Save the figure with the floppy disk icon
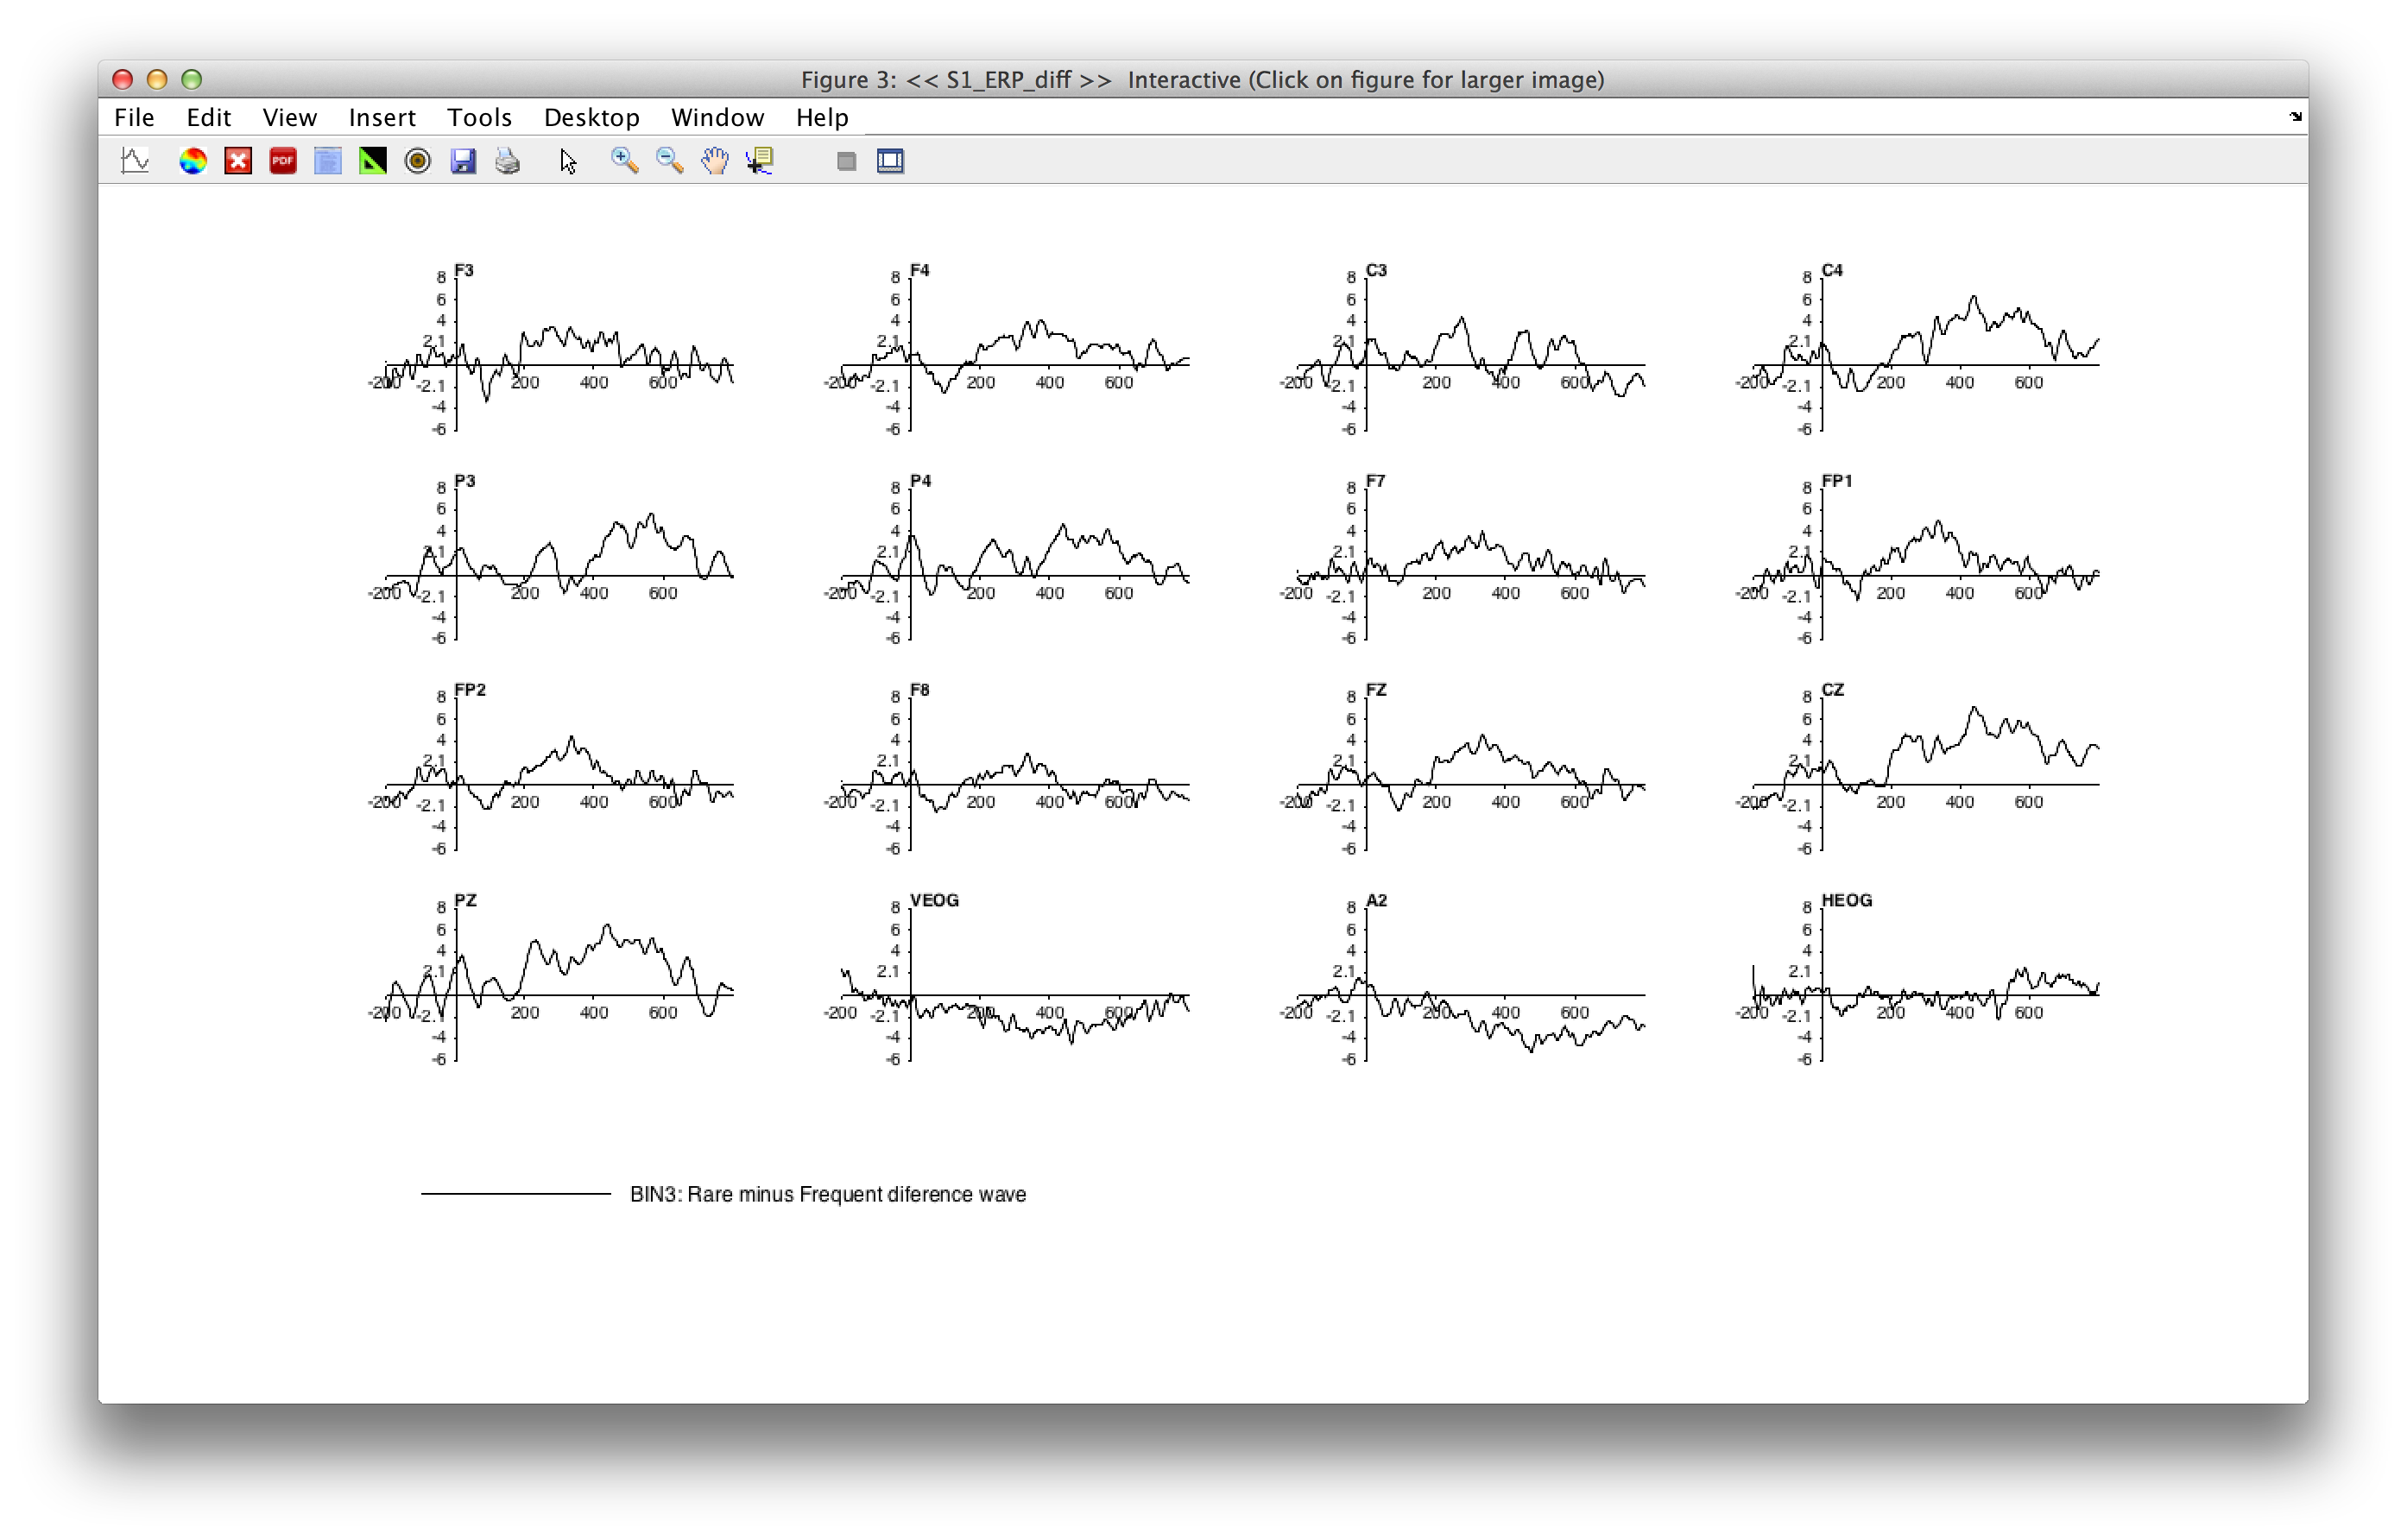The width and height of the screenshot is (2407, 1540). (x=463, y=161)
